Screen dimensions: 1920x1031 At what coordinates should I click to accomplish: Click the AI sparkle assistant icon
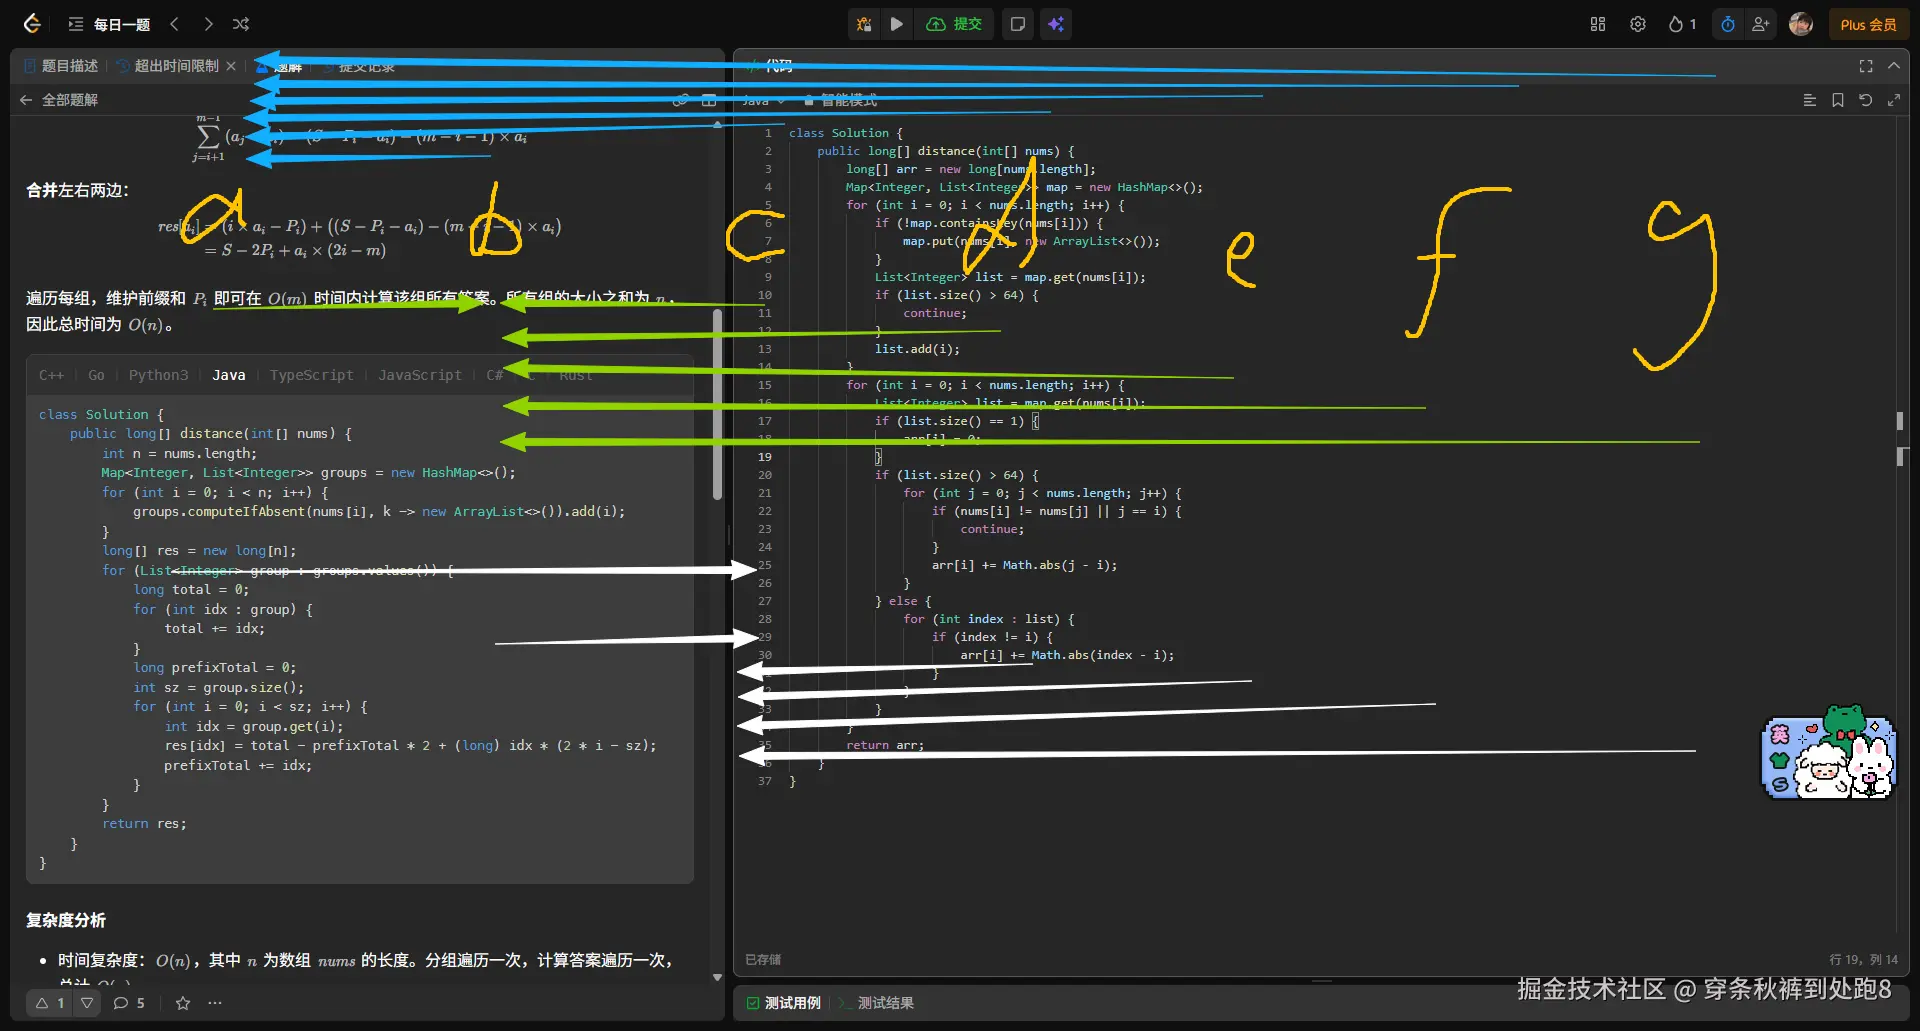pos(1056,24)
